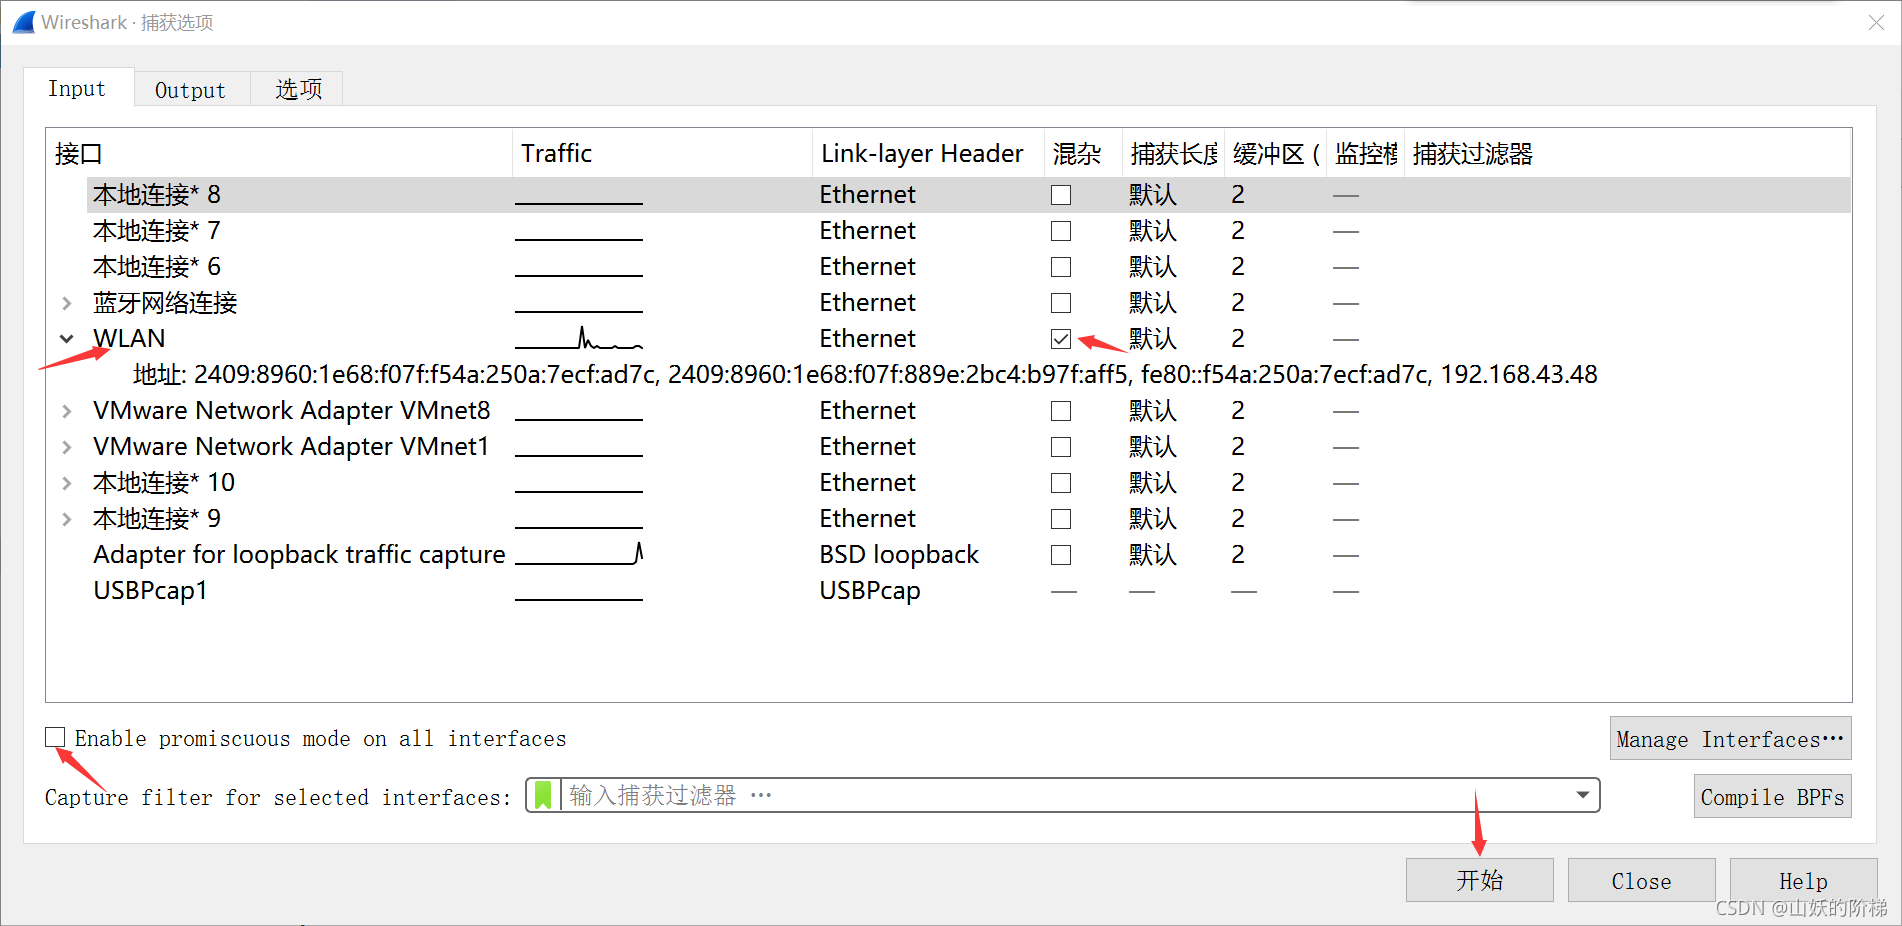Image resolution: width=1902 pixels, height=926 pixels.
Task: Toggle promiscuous checkbox for VMnet1 adapter
Action: 1061,447
